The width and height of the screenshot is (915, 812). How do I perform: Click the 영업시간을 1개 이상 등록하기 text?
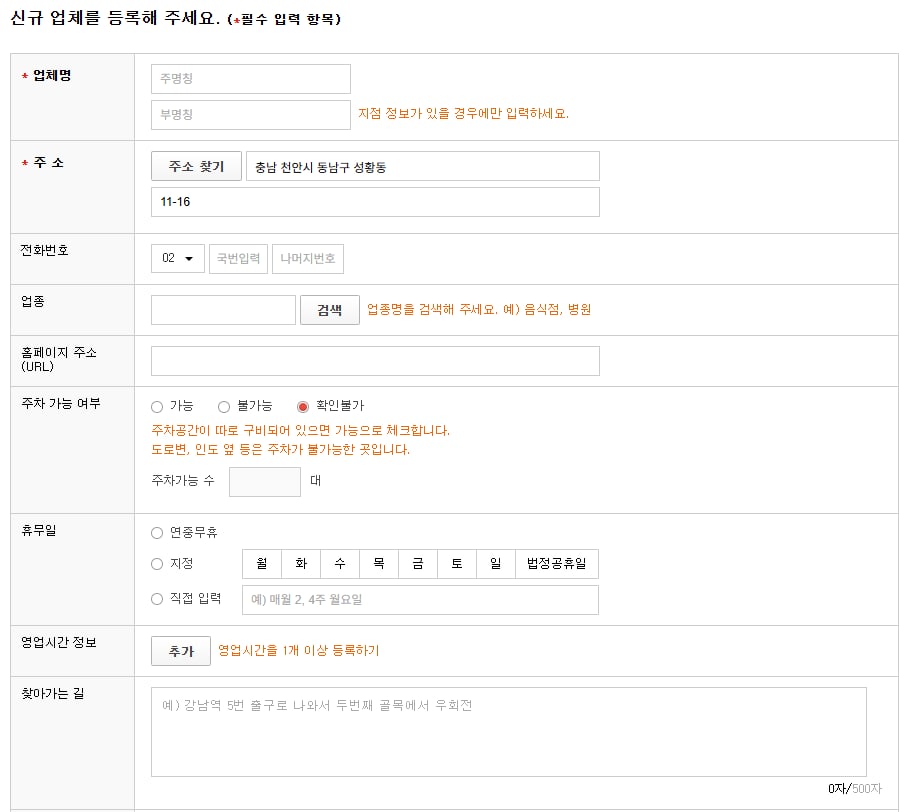point(299,650)
